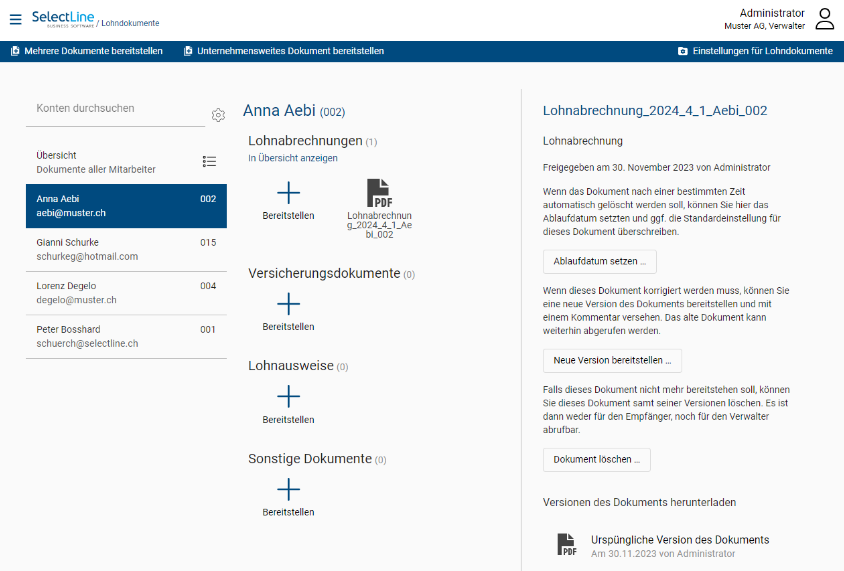Click the Ablaufdatum setzen button
Viewport: 844px width, 571px height.
[x=600, y=262]
